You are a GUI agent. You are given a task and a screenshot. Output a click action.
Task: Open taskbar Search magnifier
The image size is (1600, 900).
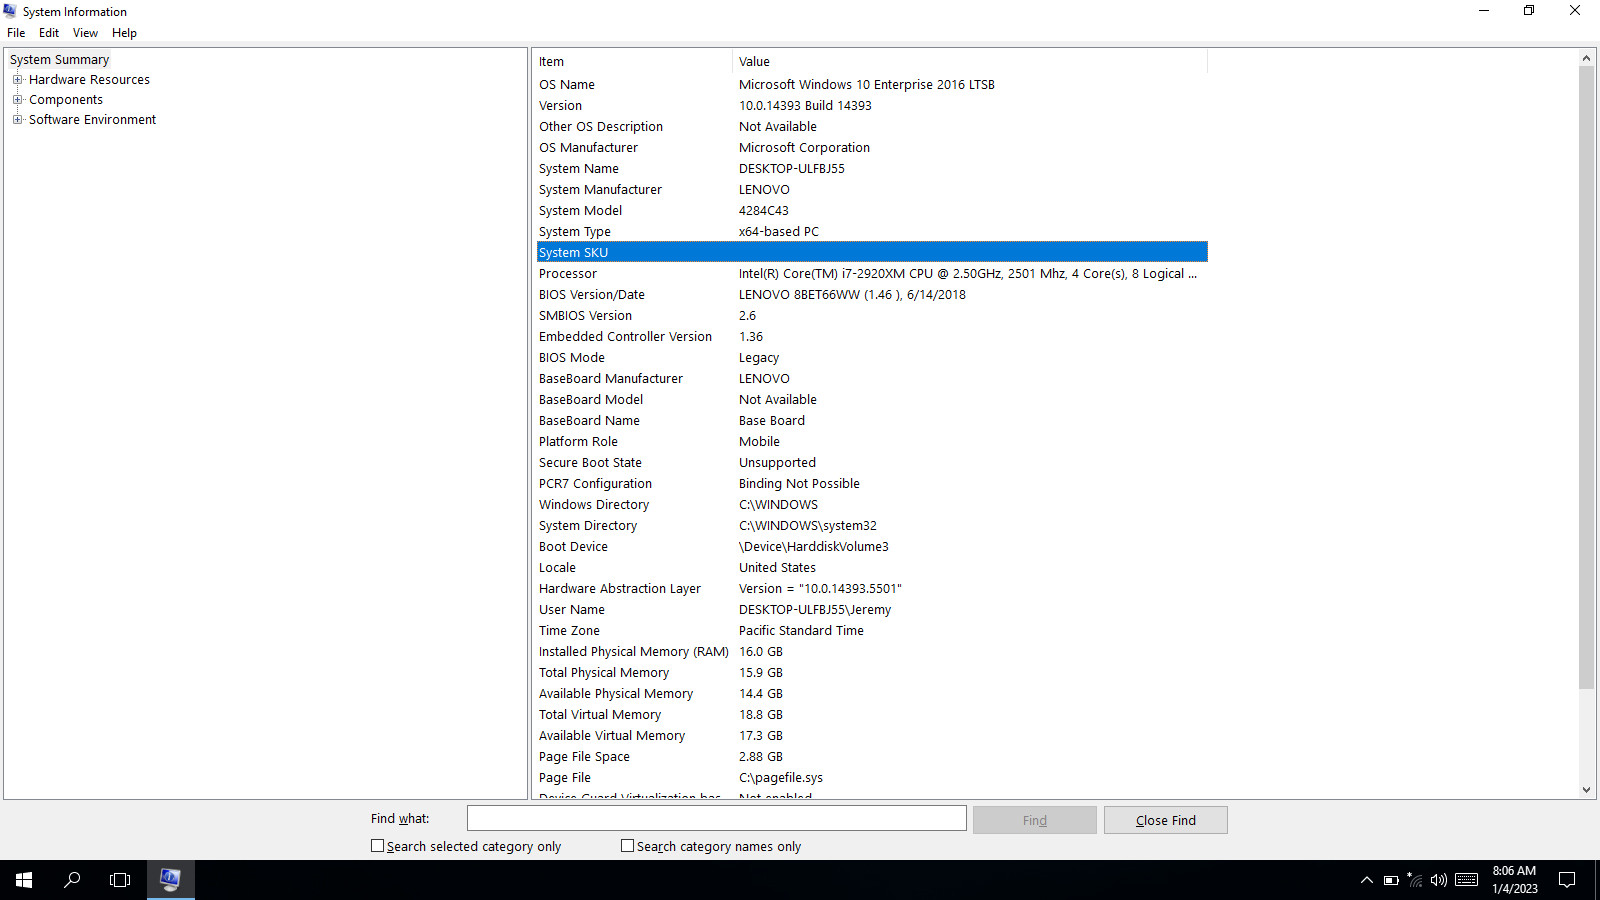[x=72, y=880]
